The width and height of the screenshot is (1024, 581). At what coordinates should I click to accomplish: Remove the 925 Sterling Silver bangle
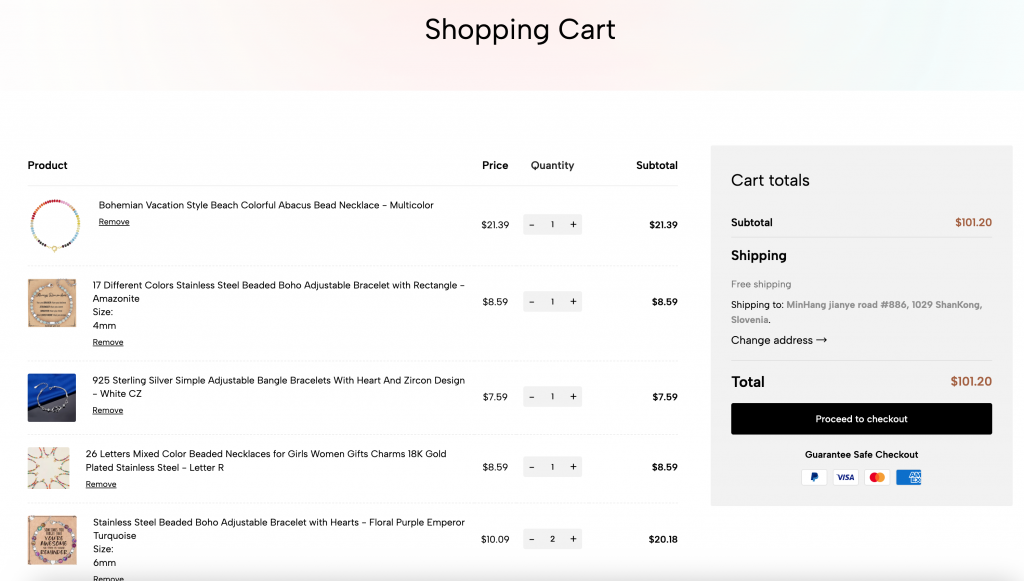[x=108, y=411]
